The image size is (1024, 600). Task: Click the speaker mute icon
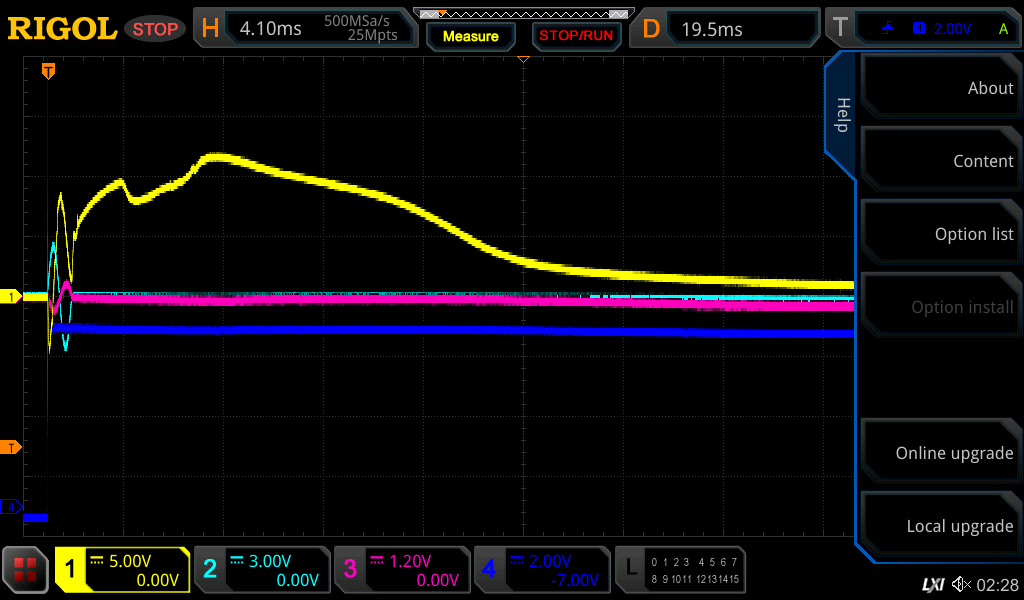click(962, 583)
